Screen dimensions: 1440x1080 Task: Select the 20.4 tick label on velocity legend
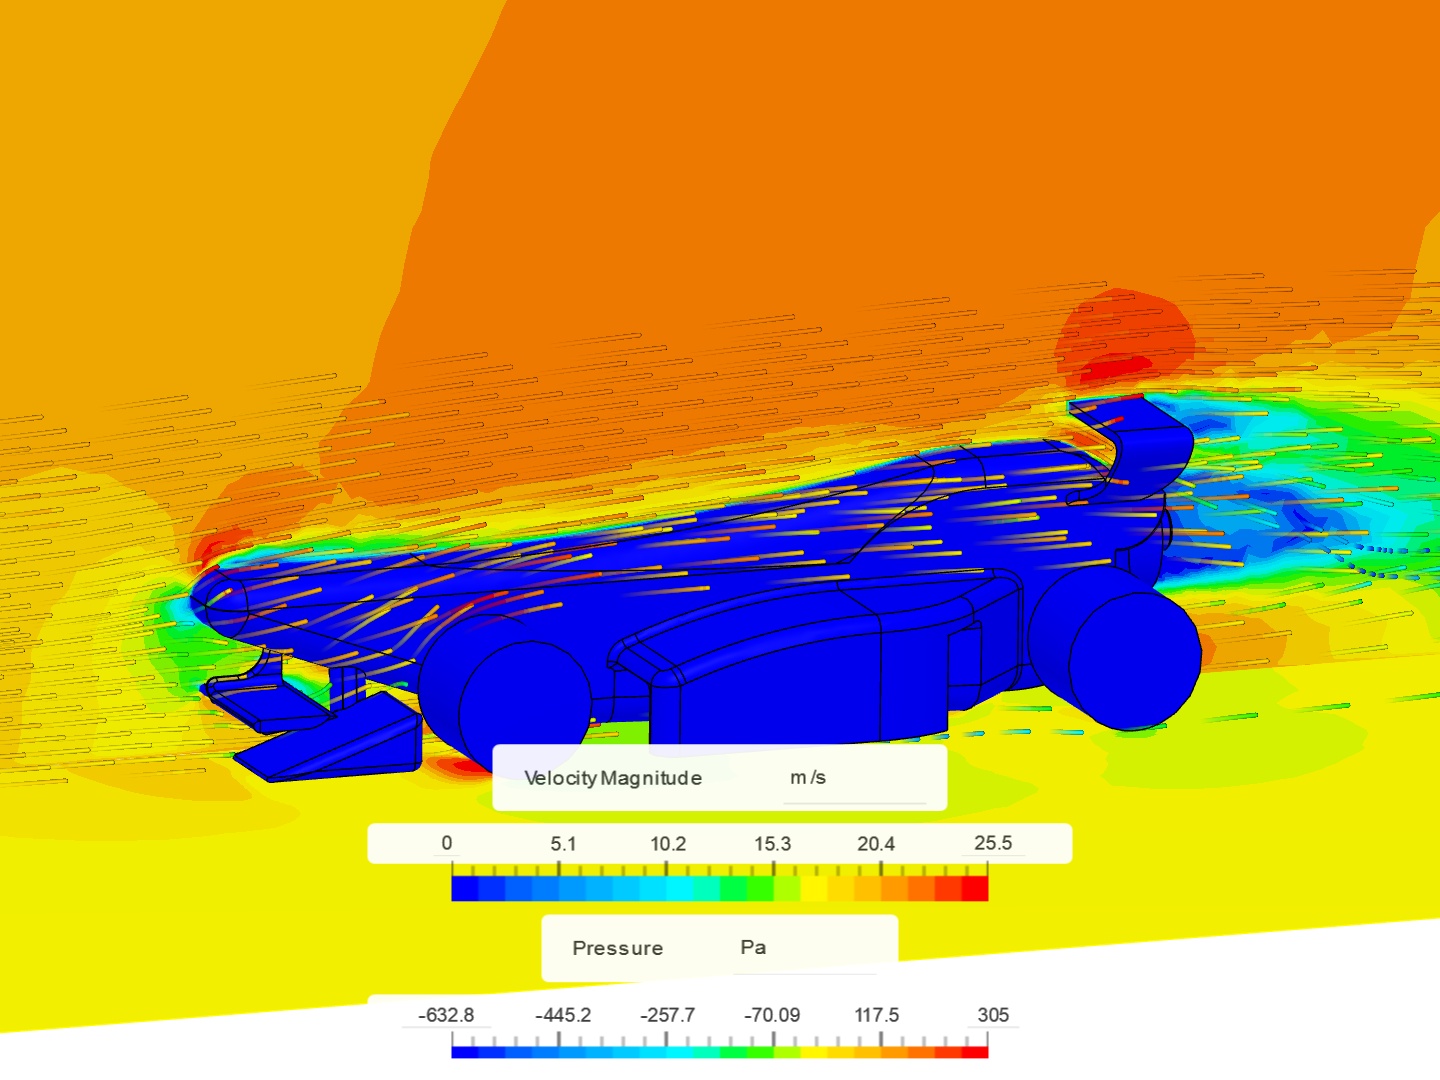click(x=876, y=844)
